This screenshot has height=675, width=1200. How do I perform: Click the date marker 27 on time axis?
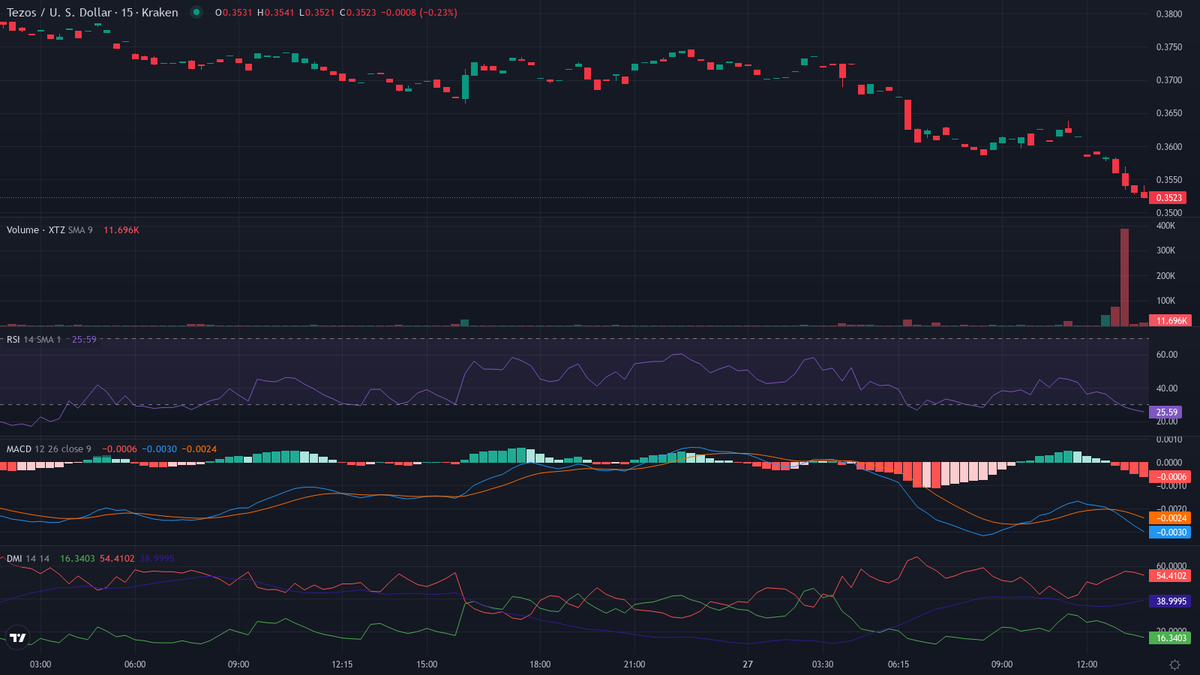pyautogui.click(x=747, y=664)
